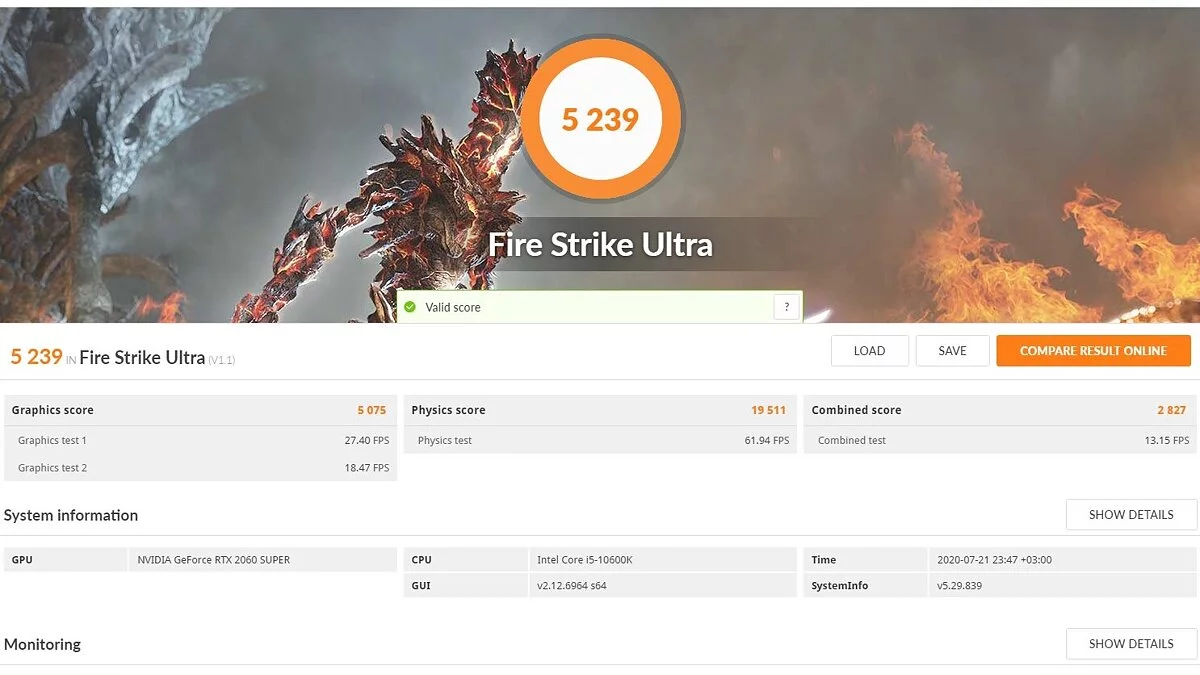Click the 27.40 FPS value

(367, 440)
